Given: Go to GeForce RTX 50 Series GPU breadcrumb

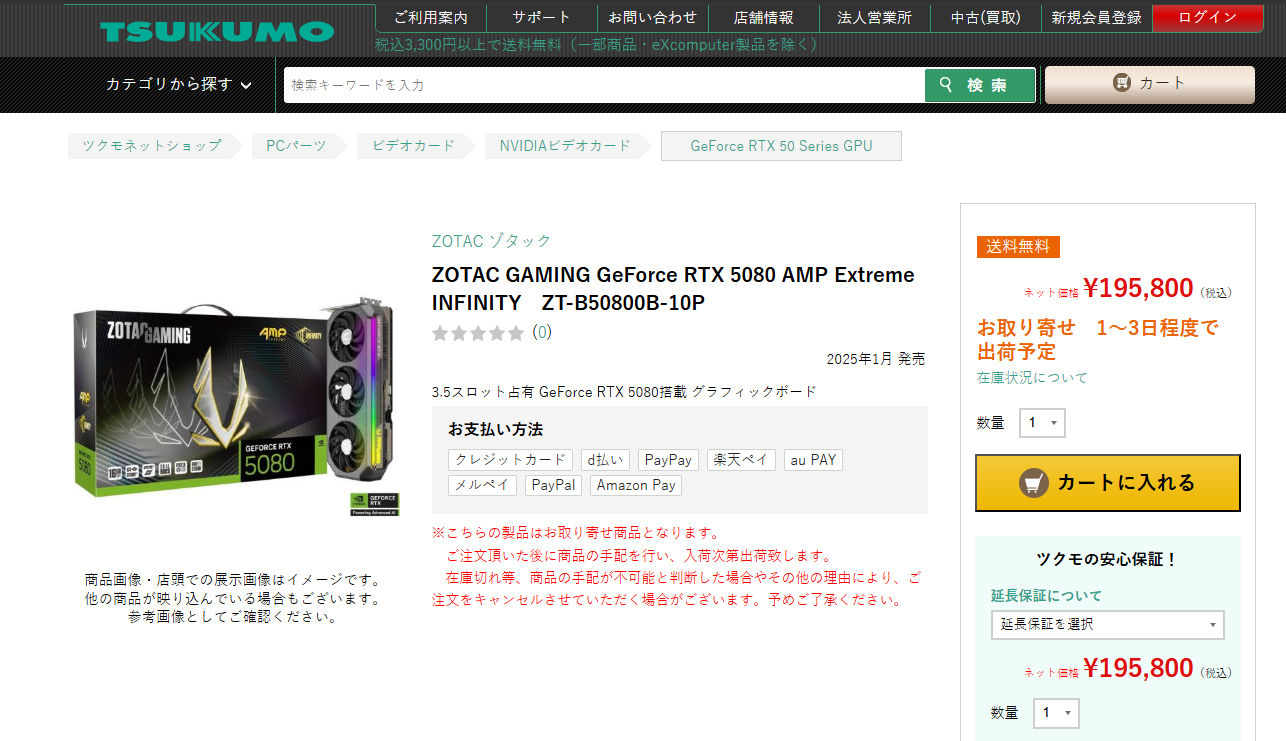Looking at the screenshot, I should point(781,146).
